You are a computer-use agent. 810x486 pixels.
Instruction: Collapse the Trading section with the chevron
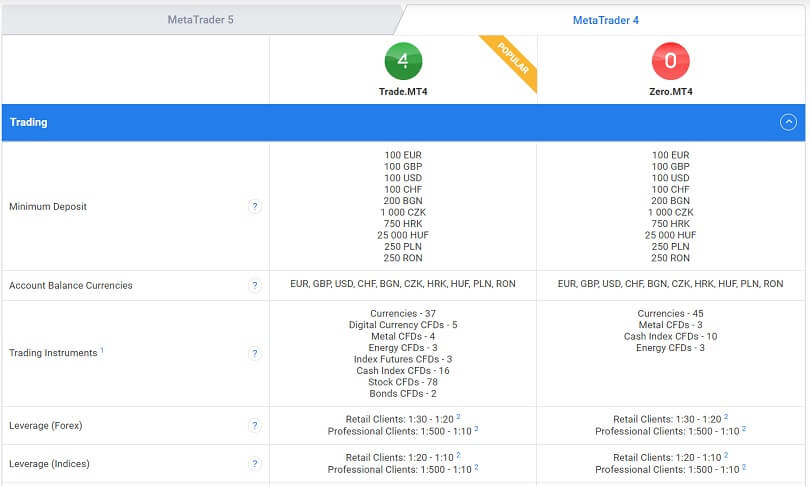788,122
